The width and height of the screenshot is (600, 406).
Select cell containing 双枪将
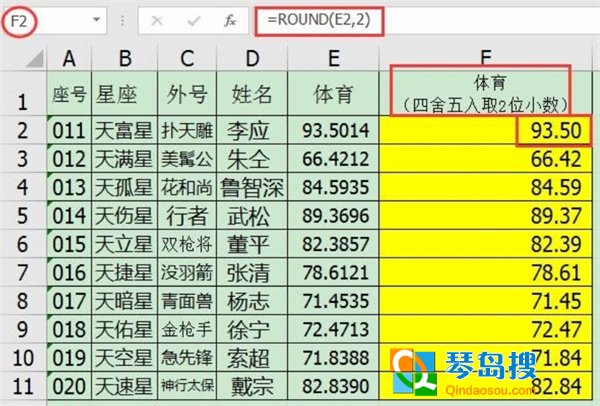[187, 244]
